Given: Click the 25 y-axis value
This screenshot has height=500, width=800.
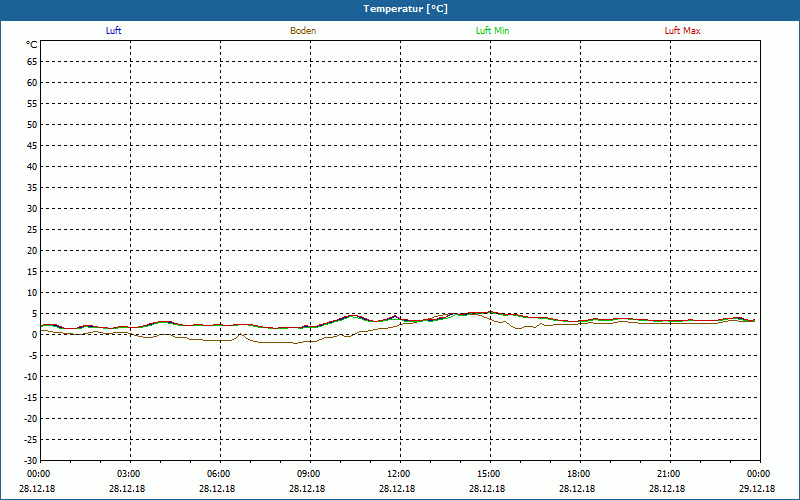Looking at the screenshot, I should (32, 230).
